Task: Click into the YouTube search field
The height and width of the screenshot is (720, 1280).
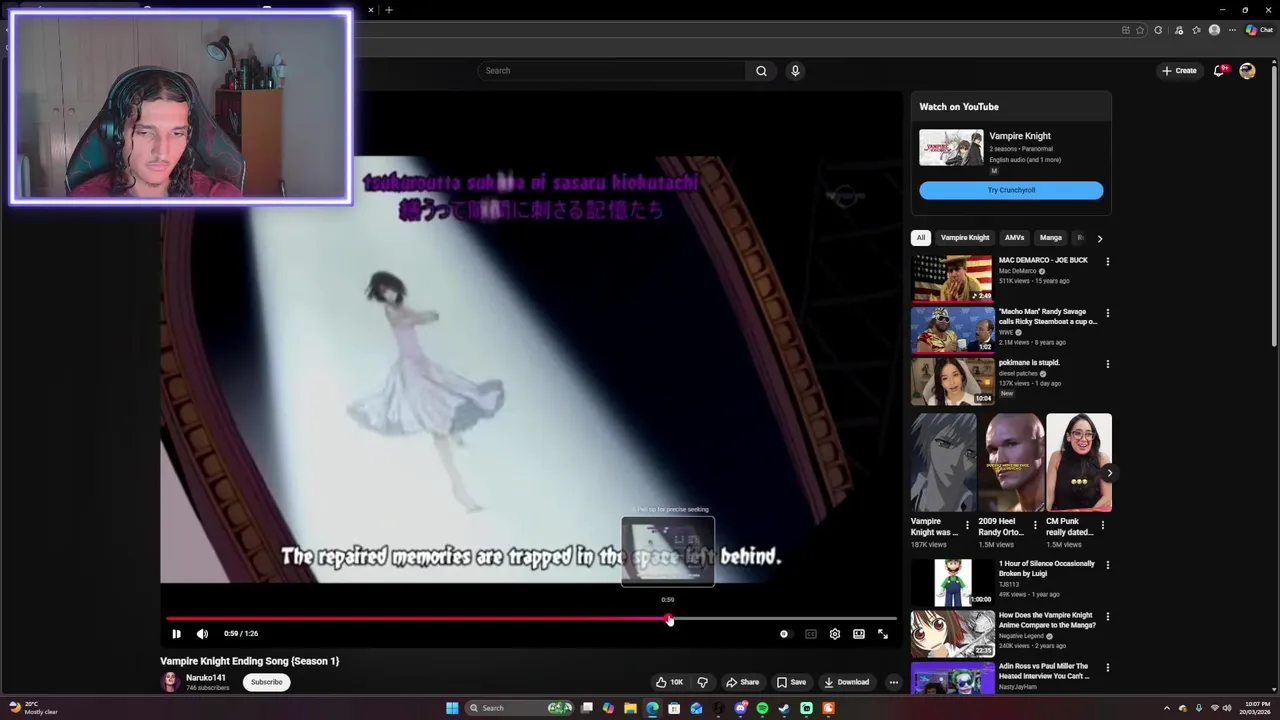Action: click(611, 71)
